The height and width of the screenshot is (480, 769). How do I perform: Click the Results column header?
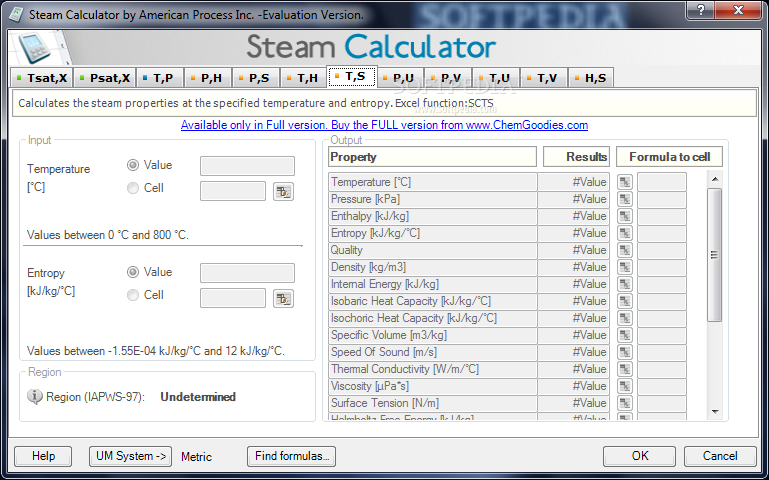tap(576, 157)
